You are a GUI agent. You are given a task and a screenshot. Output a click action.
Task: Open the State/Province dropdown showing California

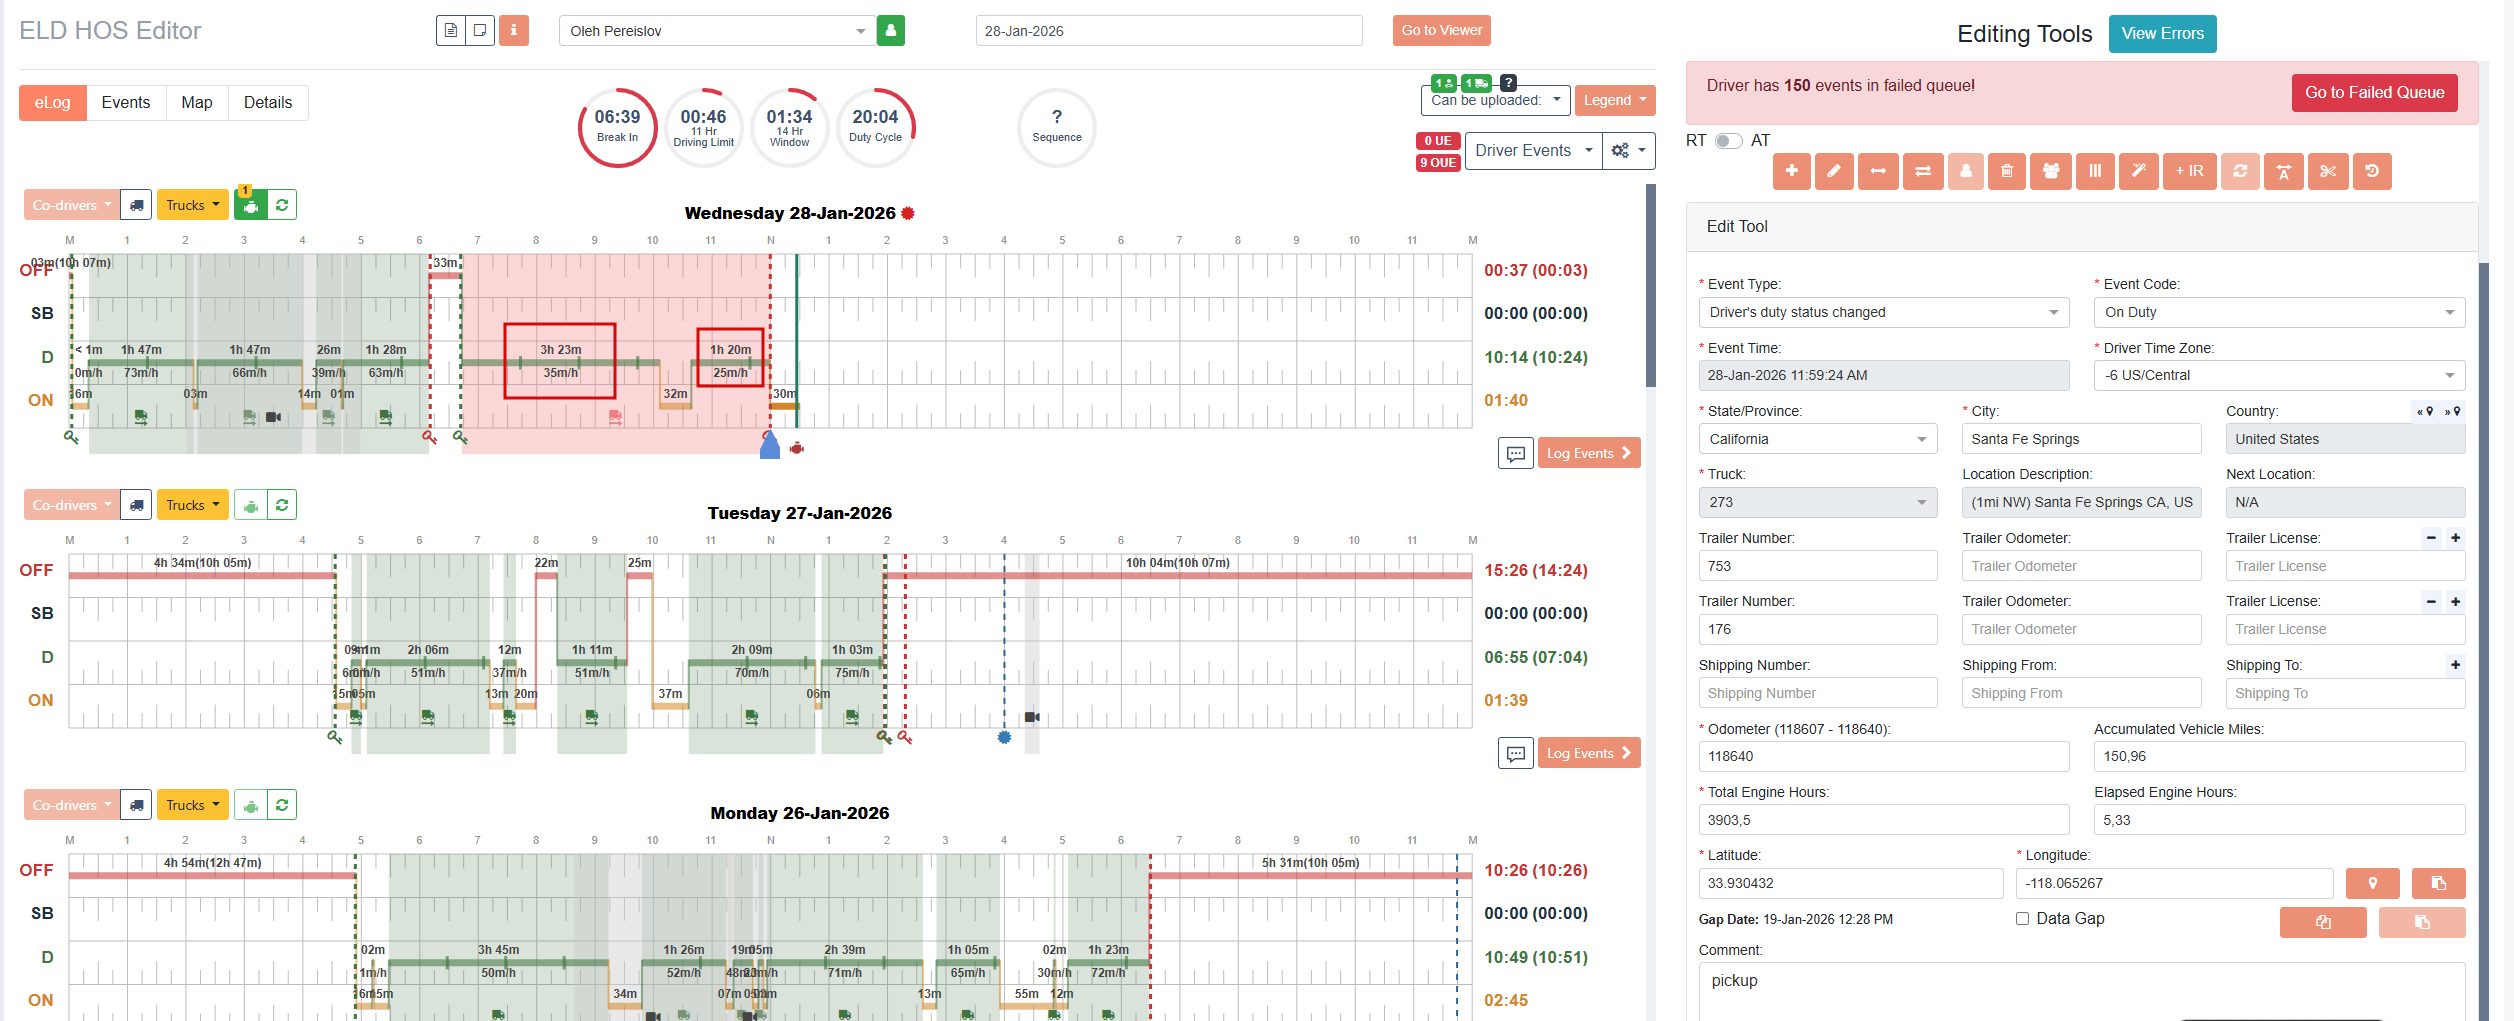[1818, 439]
